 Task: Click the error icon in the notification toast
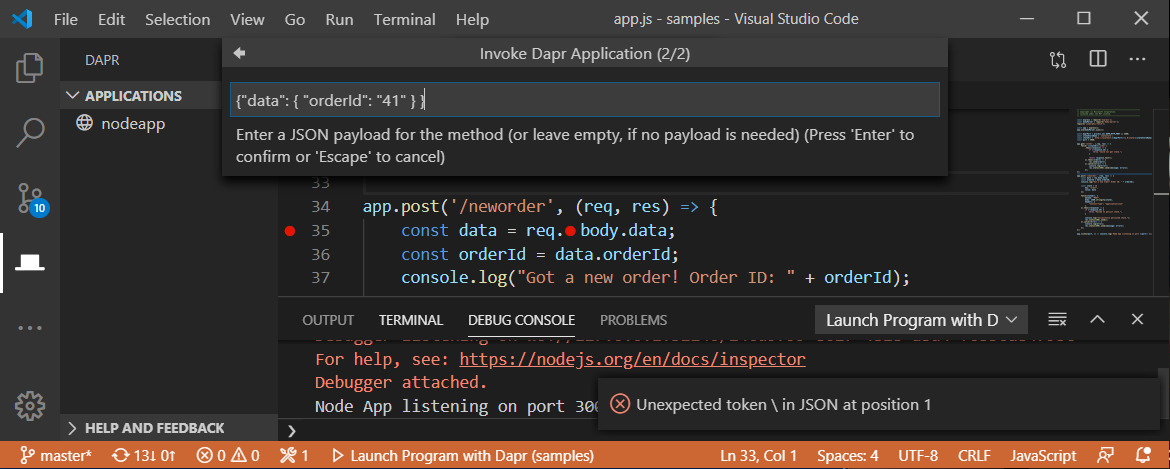click(620, 404)
